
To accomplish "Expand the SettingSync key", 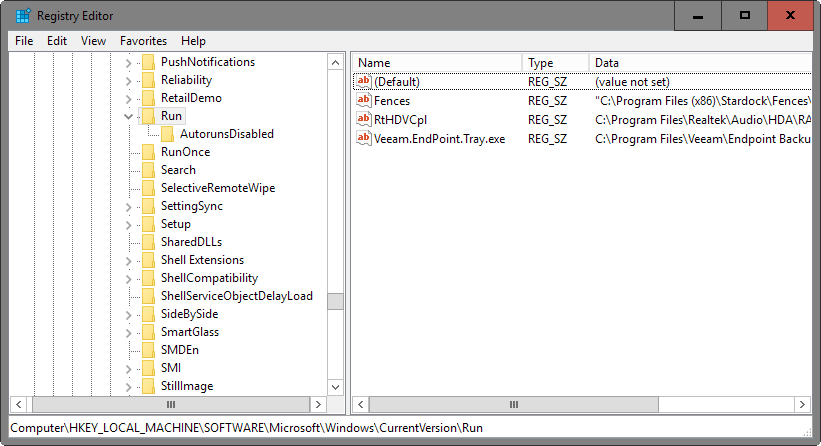I will tap(128, 207).
